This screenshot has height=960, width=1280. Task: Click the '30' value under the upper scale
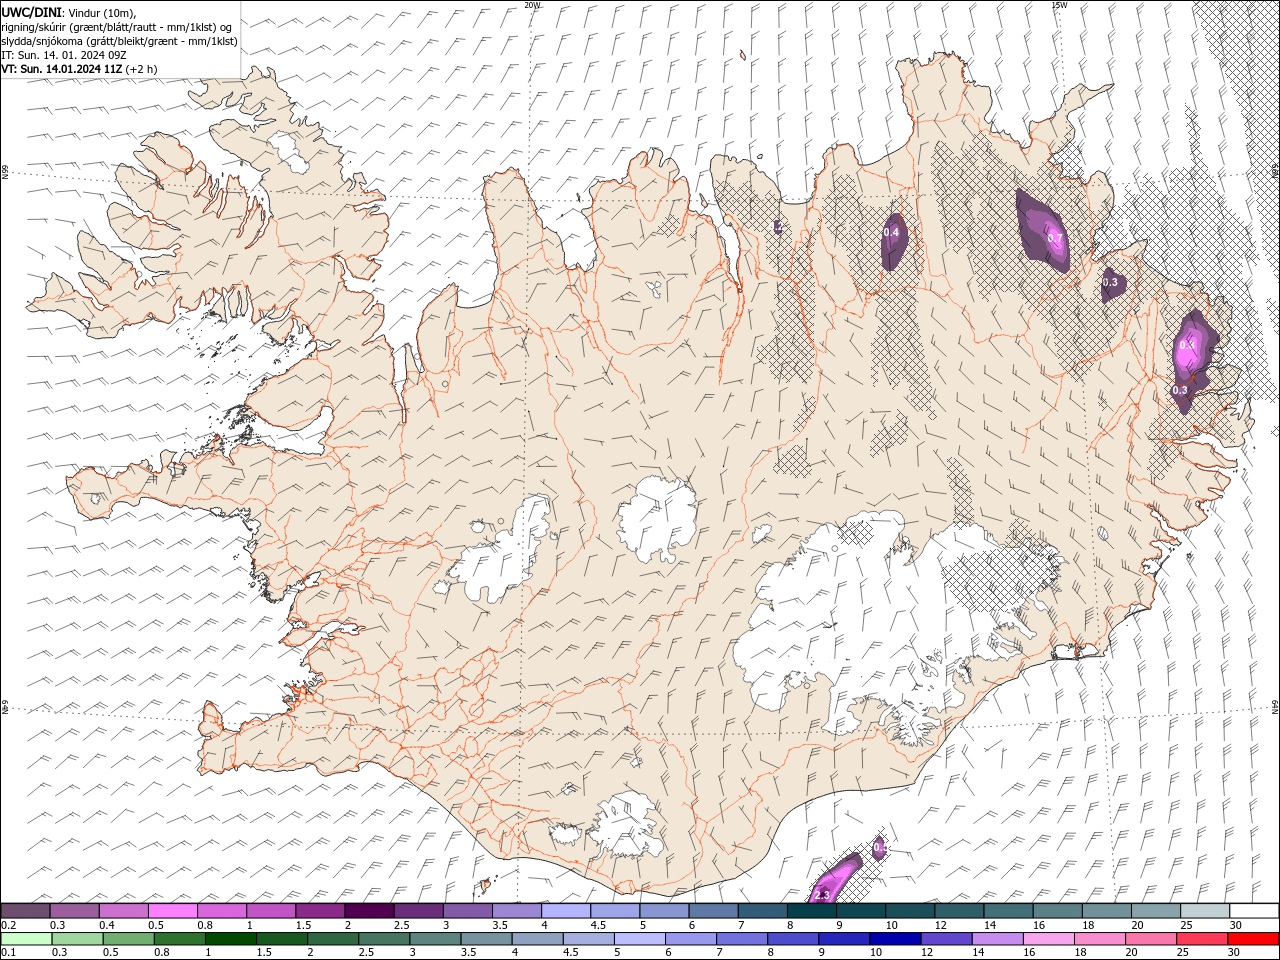pyautogui.click(x=1235, y=925)
